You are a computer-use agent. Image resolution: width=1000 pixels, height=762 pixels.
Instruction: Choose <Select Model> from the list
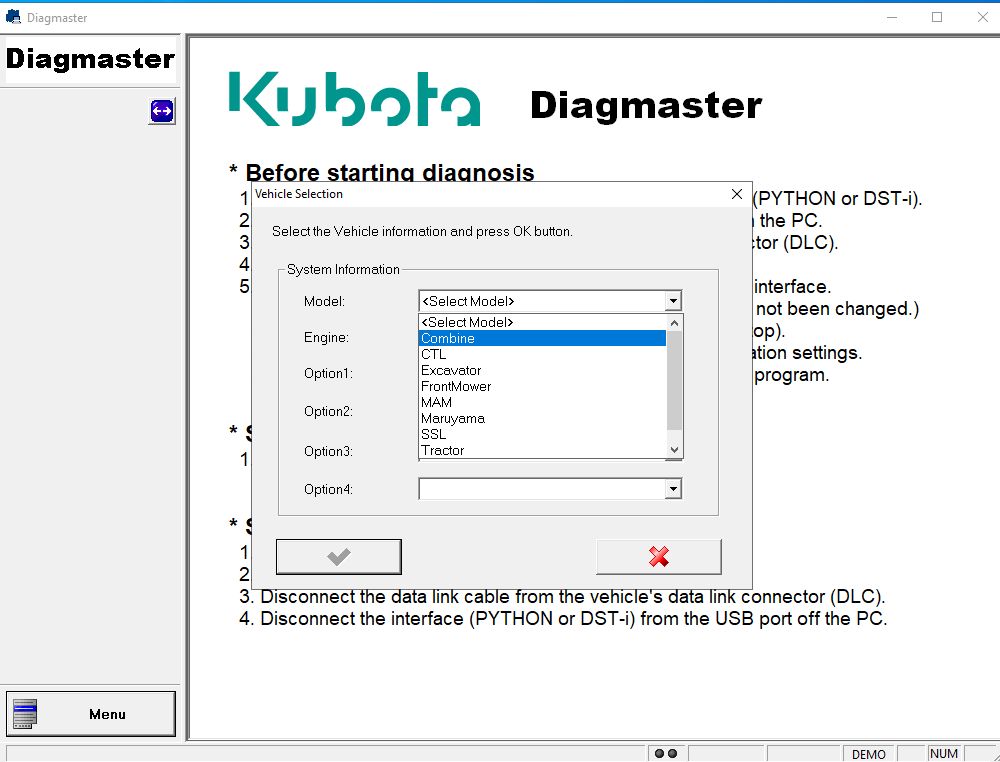click(542, 322)
